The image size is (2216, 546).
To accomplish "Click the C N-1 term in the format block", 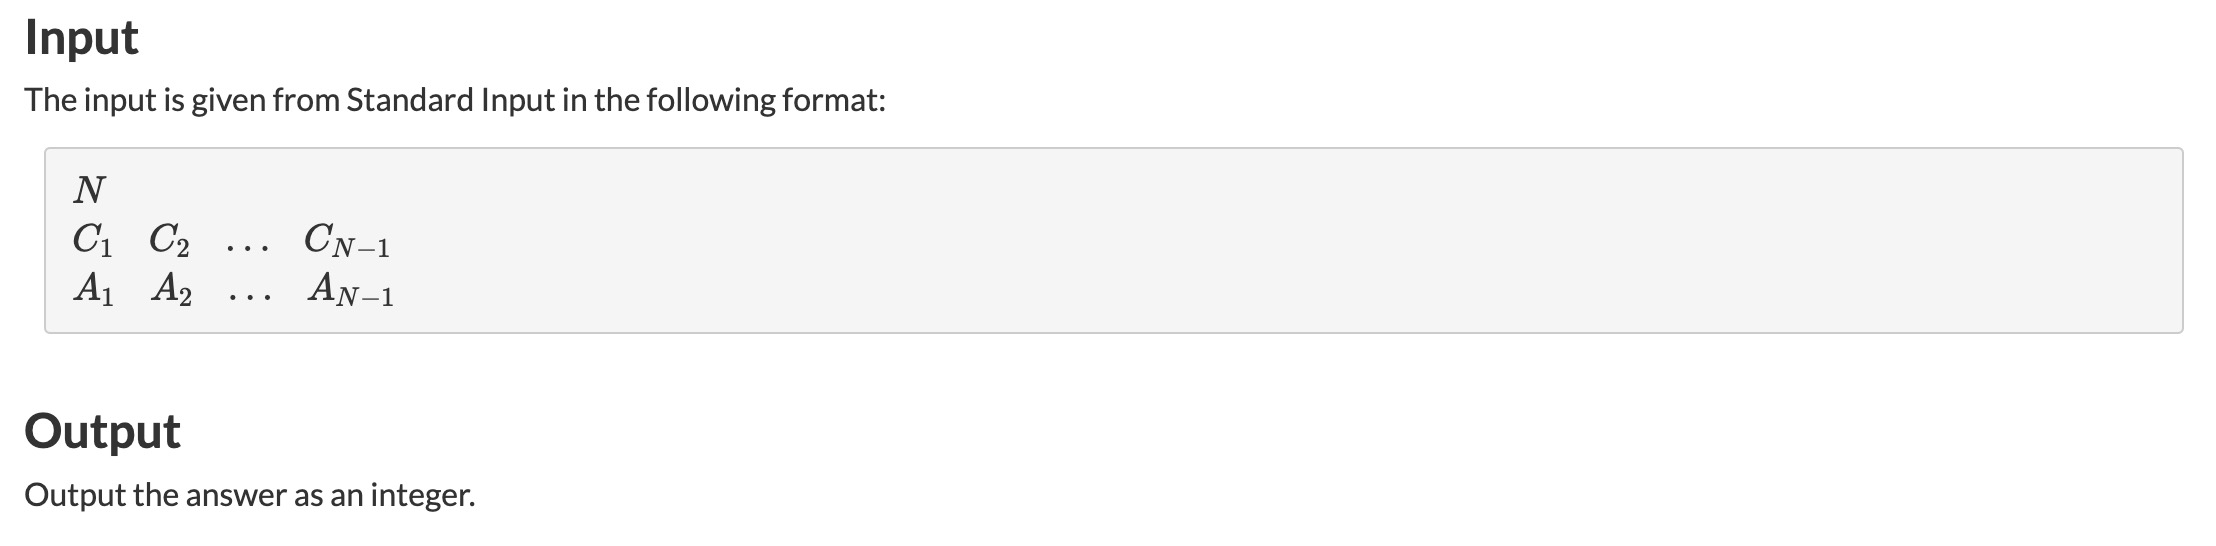I will [x=347, y=241].
